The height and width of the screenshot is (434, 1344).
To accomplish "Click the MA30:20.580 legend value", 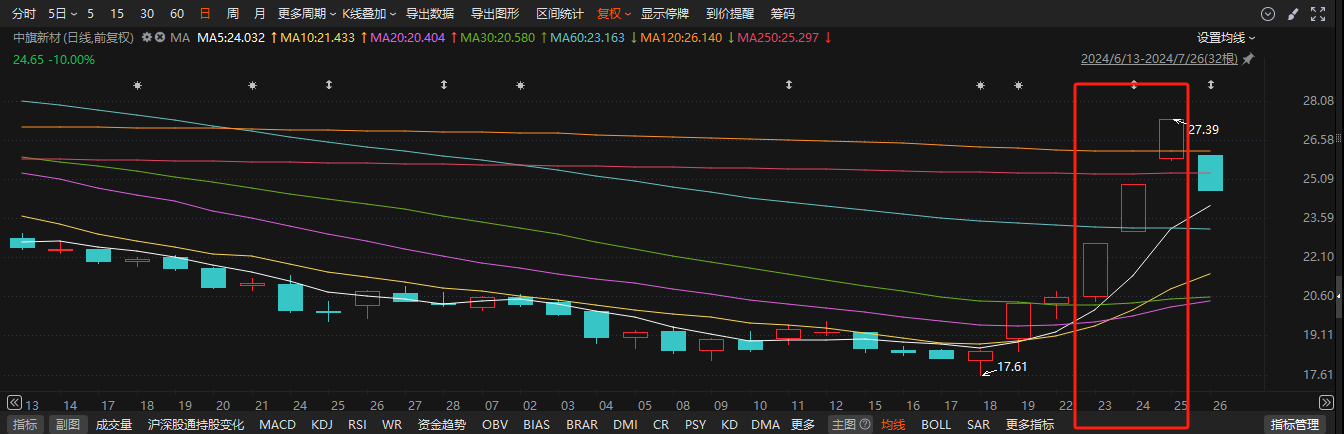I will 496,37.
